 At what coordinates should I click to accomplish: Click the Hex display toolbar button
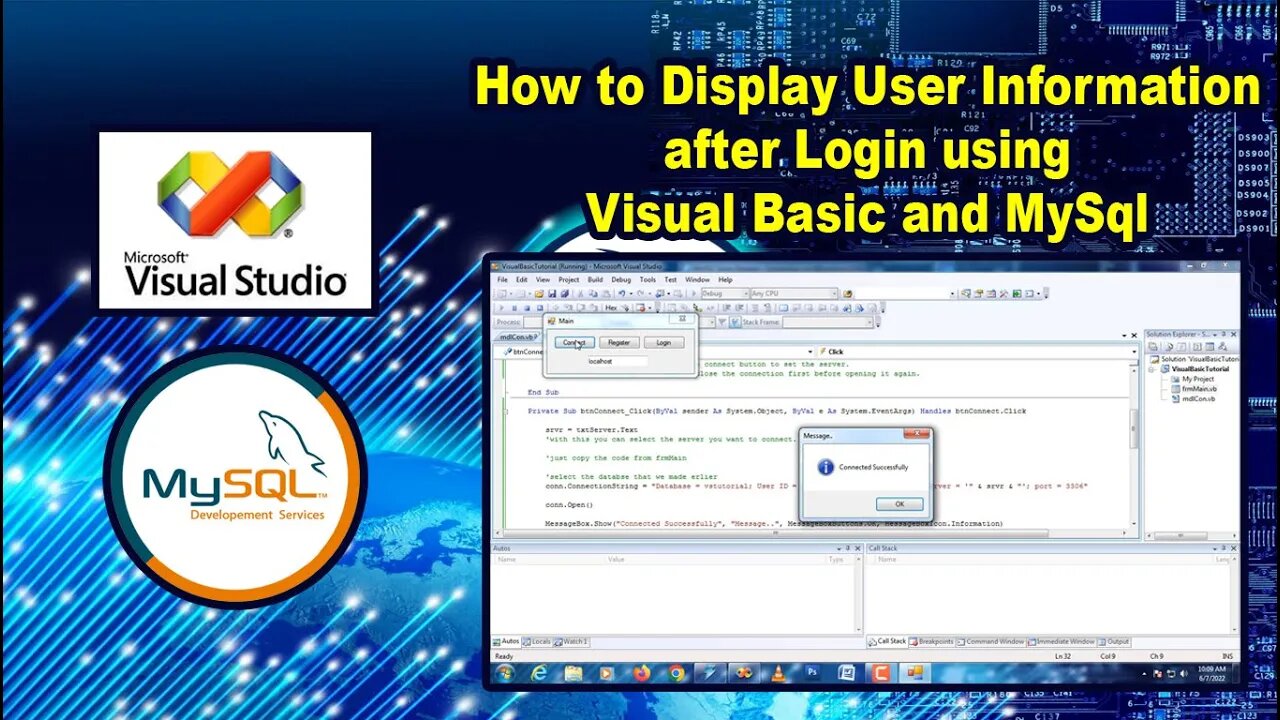[611, 308]
